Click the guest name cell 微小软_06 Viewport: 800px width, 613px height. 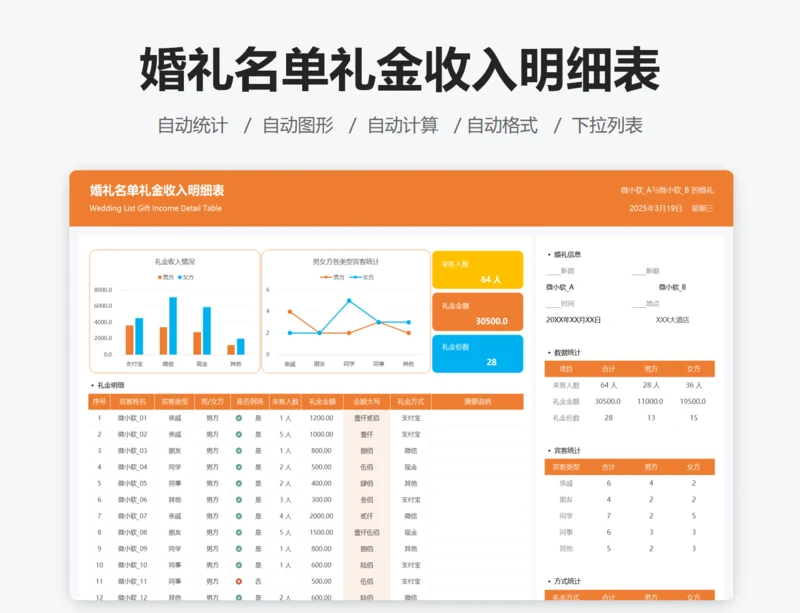(x=133, y=500)
